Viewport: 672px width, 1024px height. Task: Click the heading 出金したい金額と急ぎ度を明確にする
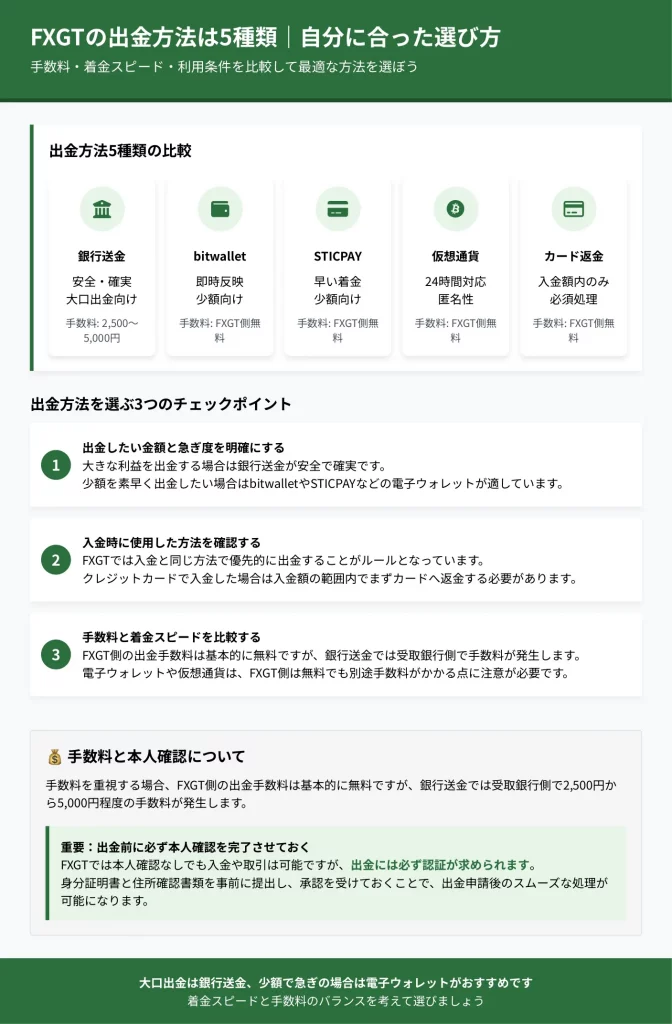[184, 447]
